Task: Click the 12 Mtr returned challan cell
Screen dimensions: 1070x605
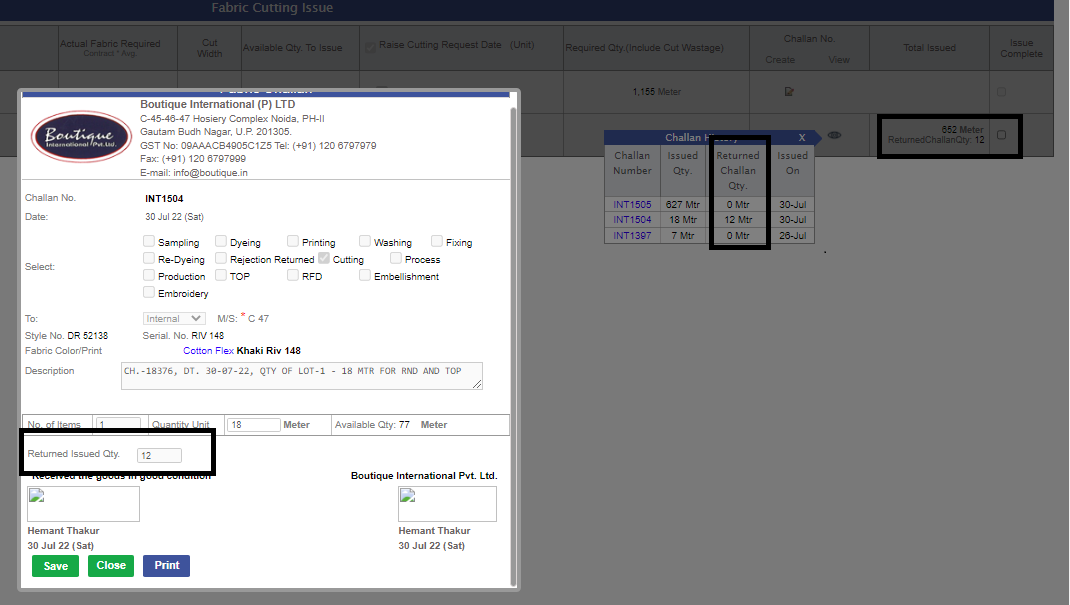Action: pyautogui.click(x=738, y=220)
